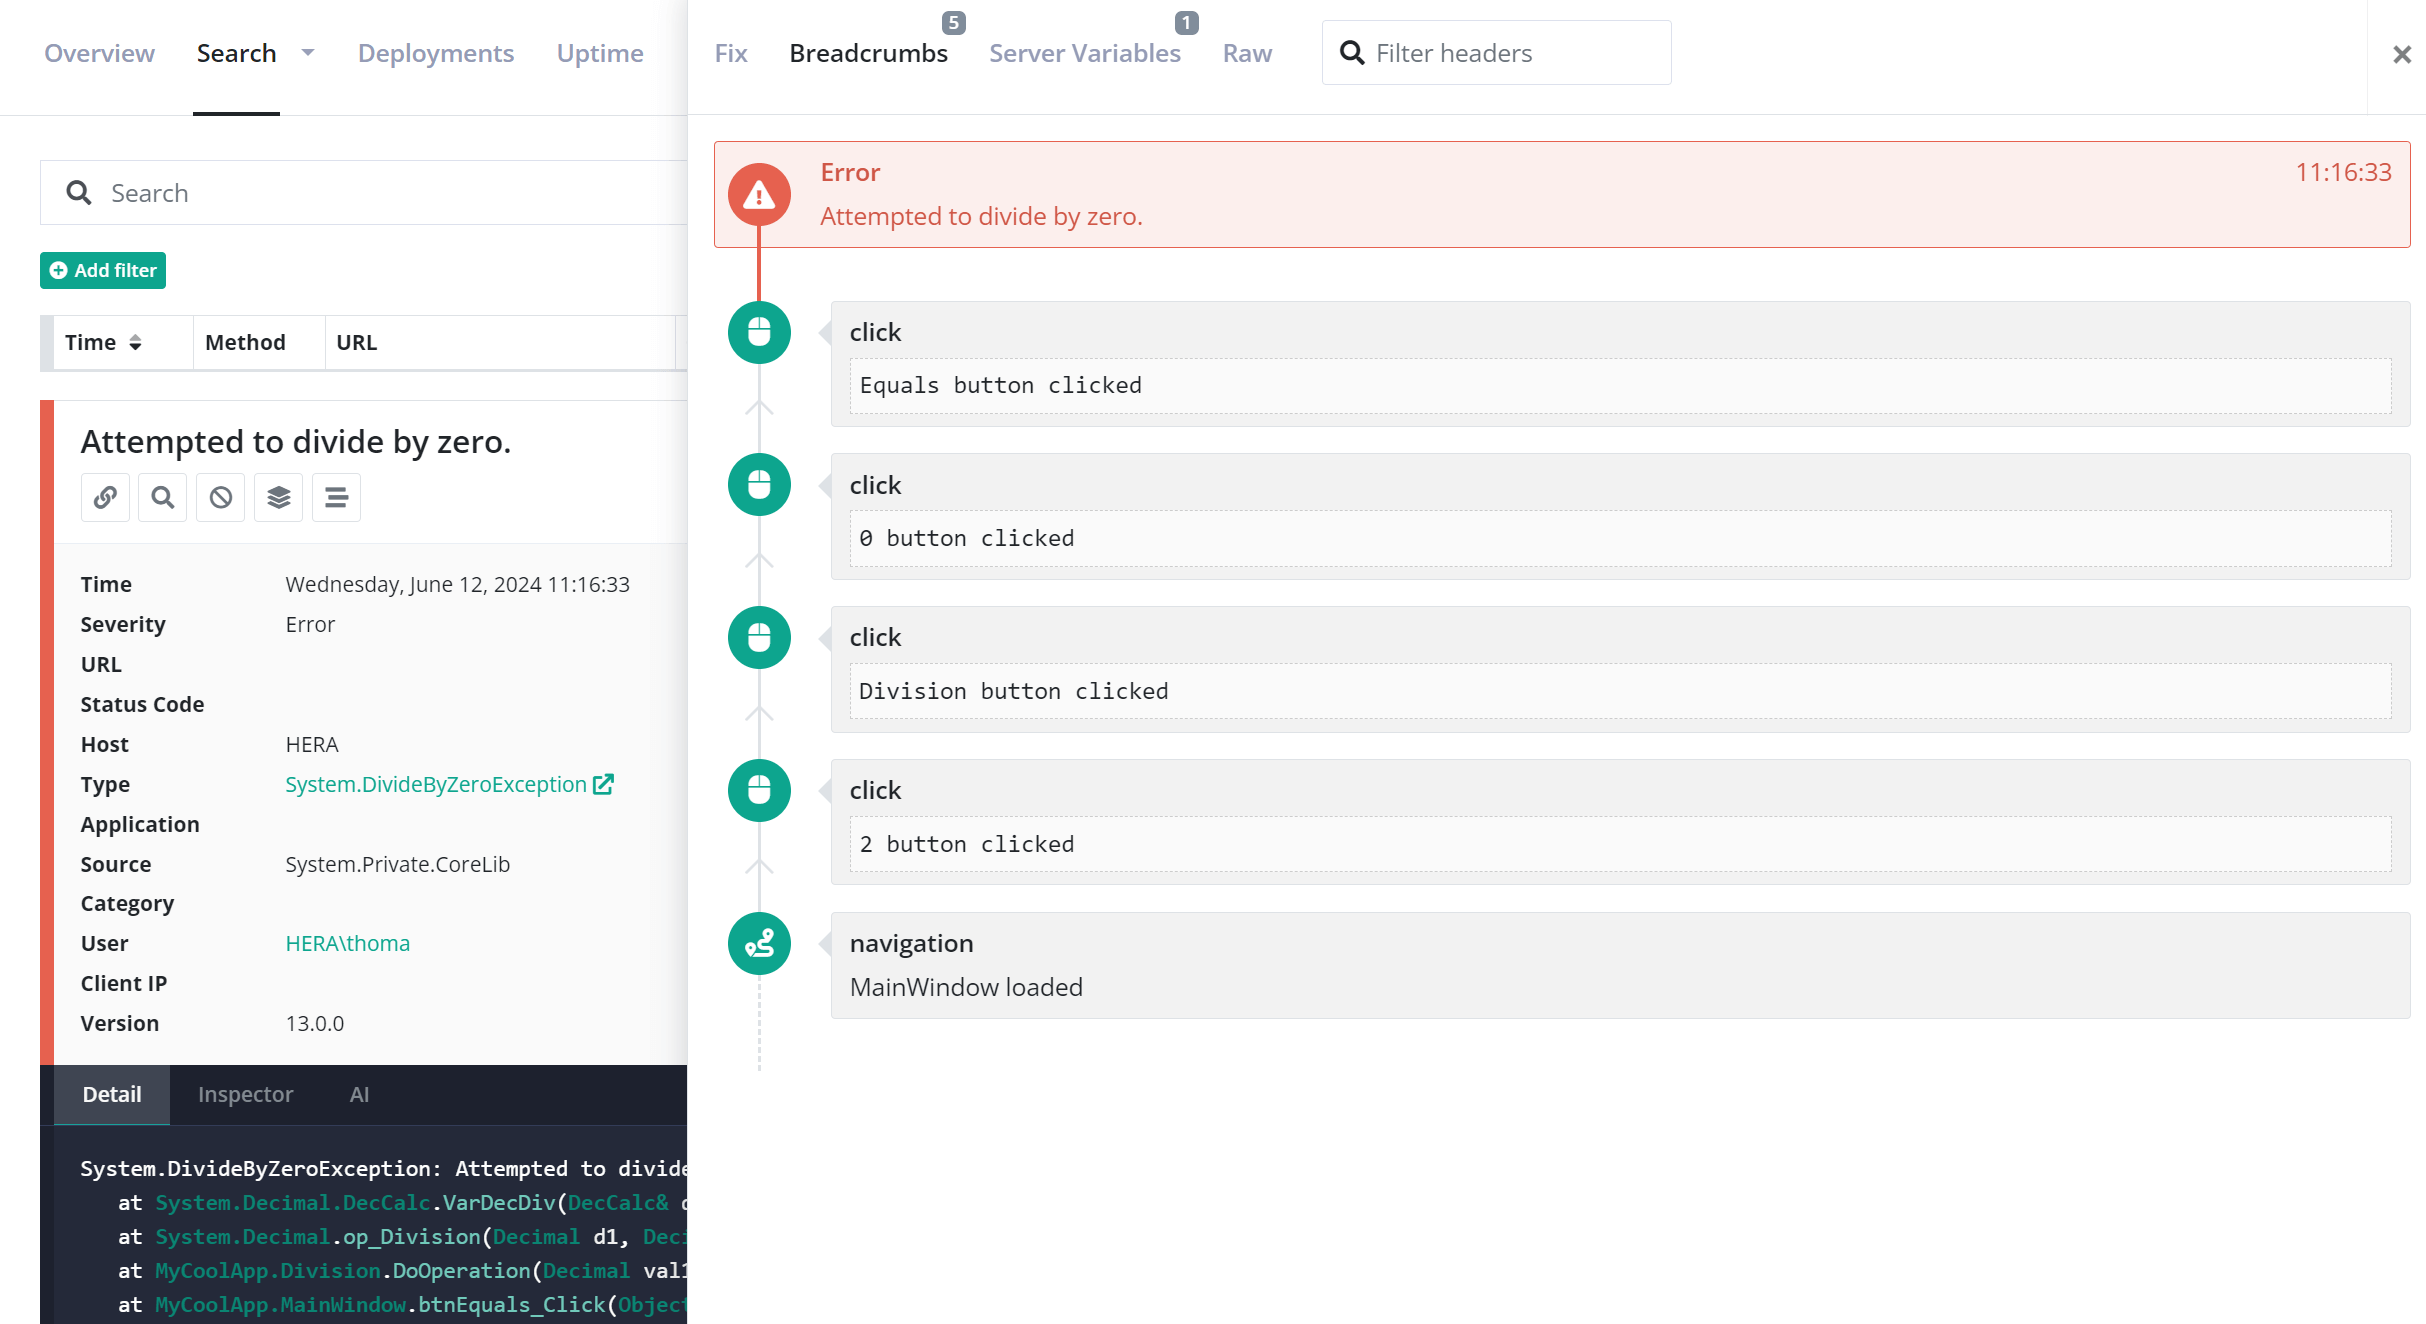Click mouse icon beside Equals button clicked
Image resolution: width=2426 pixels, height=1324 pixels.
pyautogui.click(x=759, y=332)
